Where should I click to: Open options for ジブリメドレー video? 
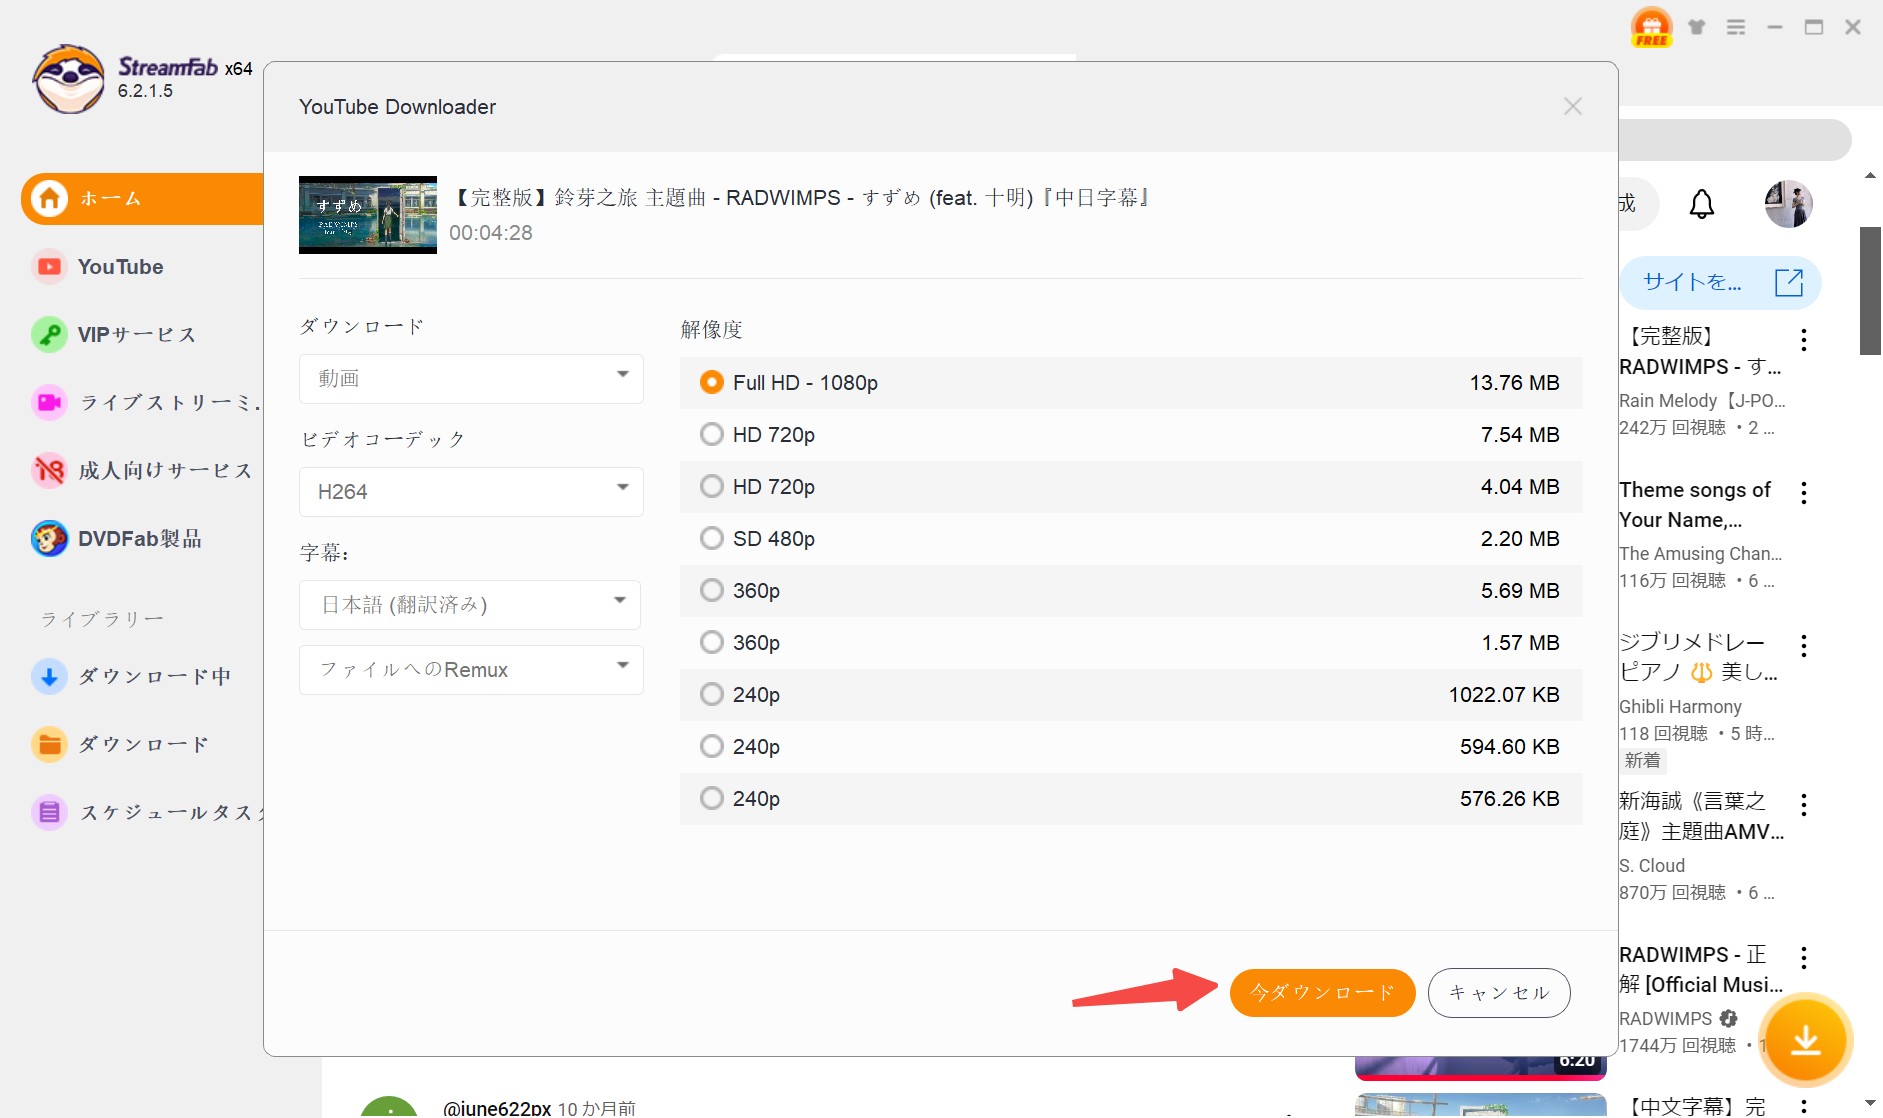tap(1804, 646)
